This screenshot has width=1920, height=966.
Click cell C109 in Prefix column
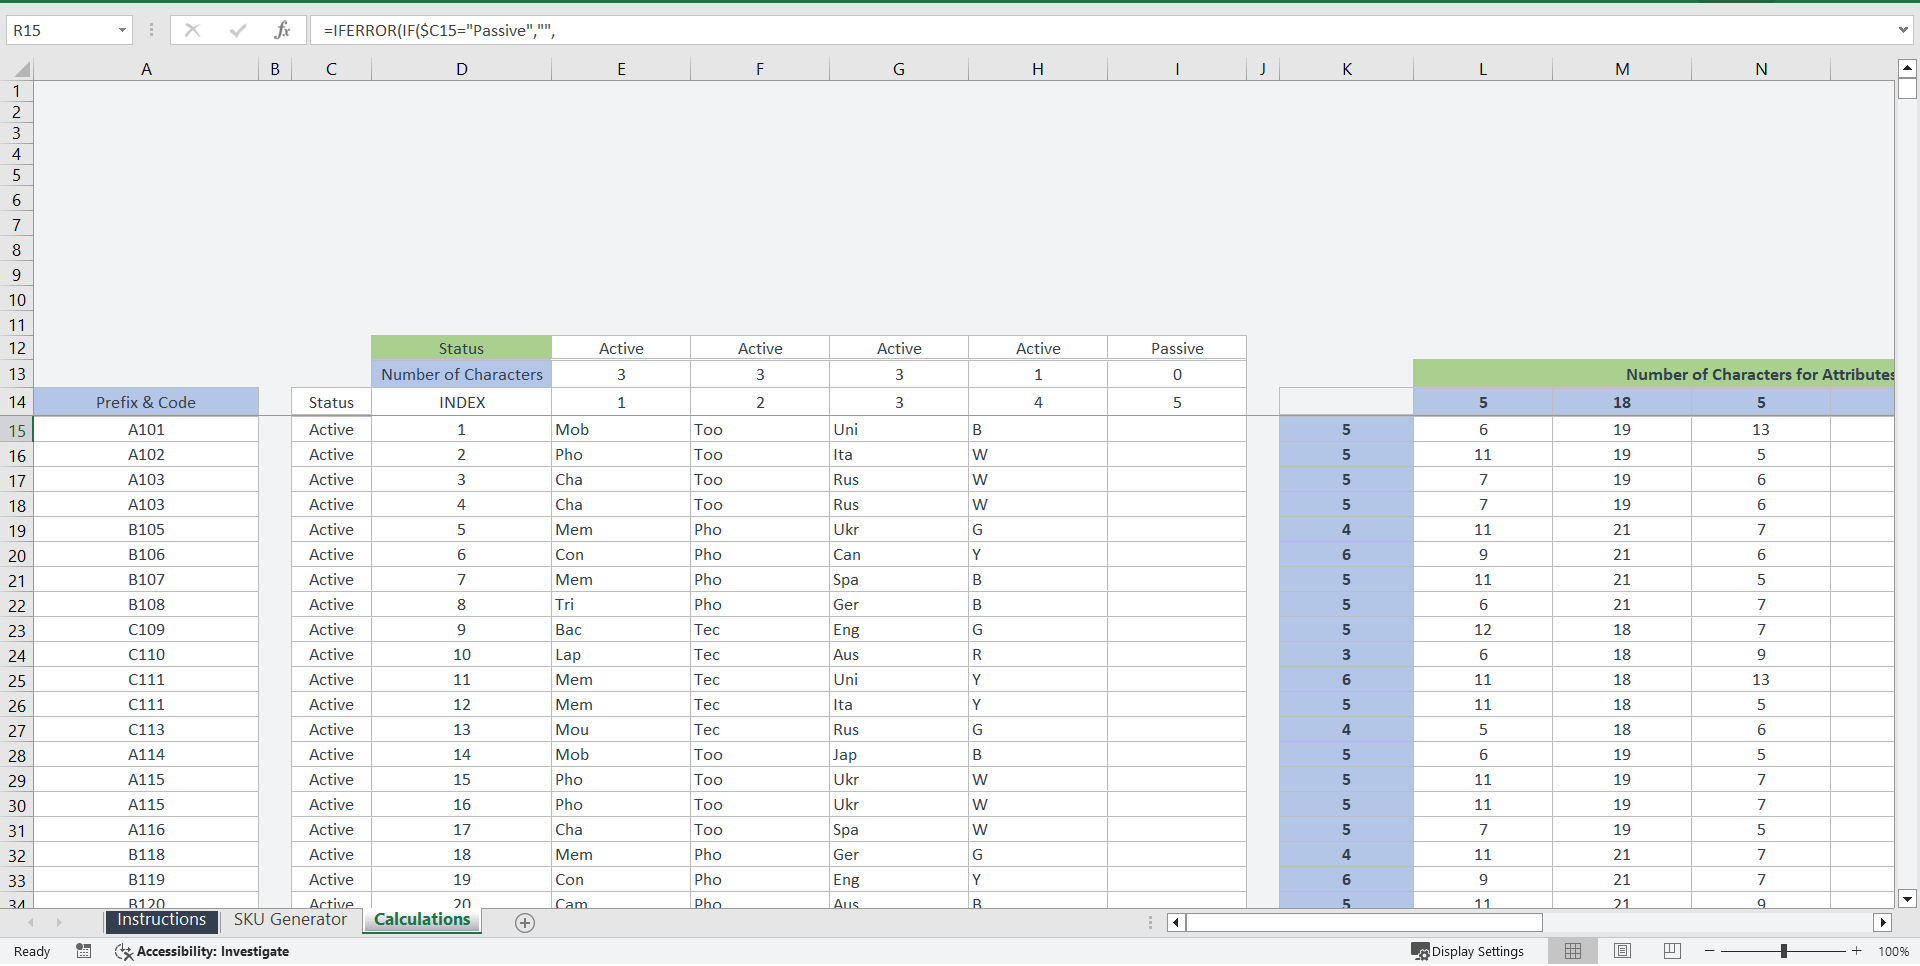[x=146, y=629]
